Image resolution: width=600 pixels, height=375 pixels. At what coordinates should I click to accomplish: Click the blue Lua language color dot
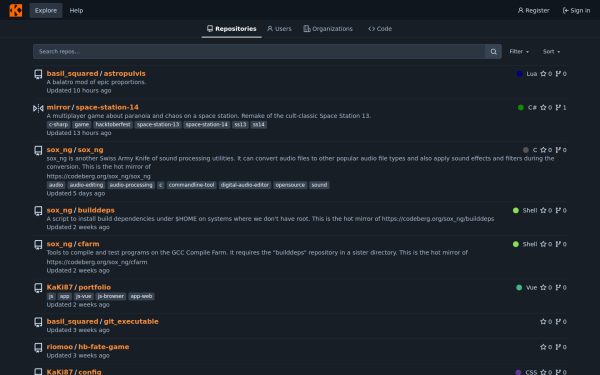point(520,73)
